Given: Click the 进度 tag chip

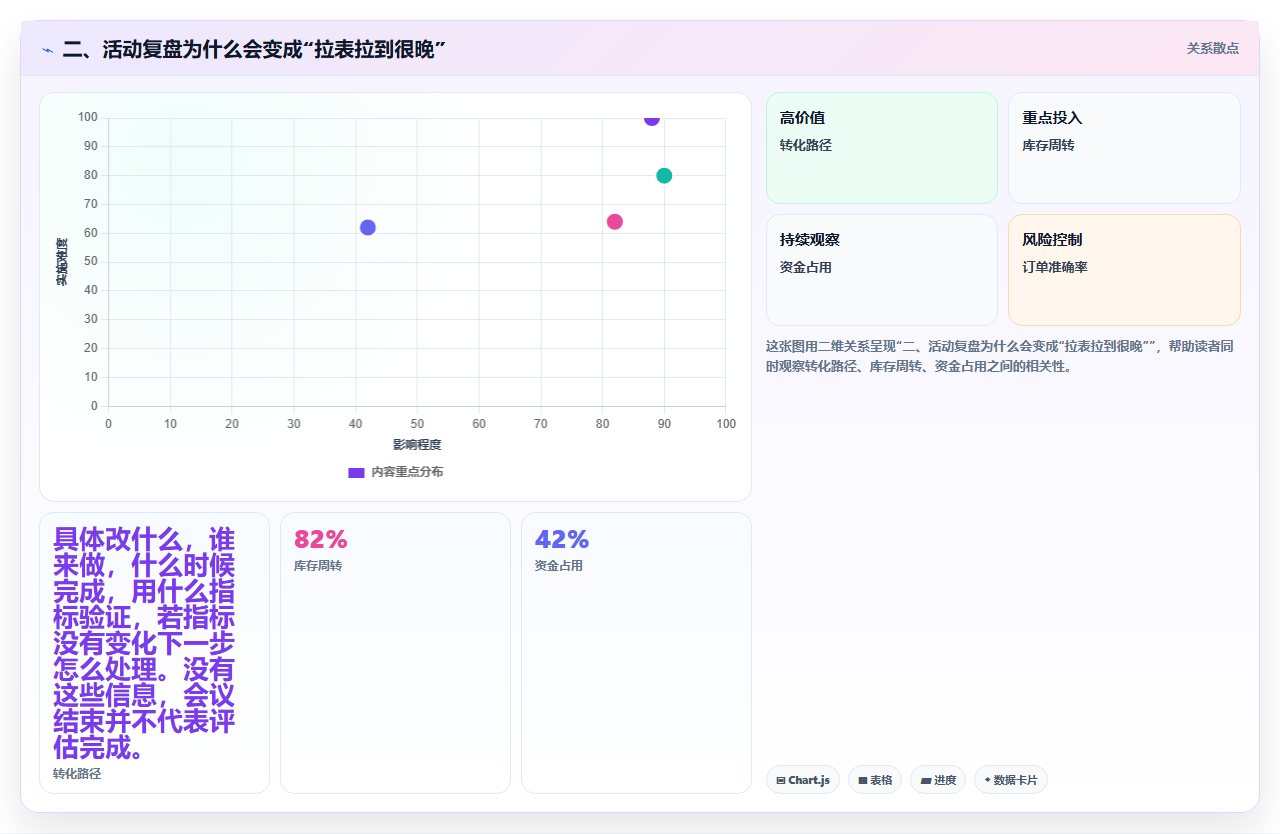Looking at the screenshot, I should tap(938, 780).
